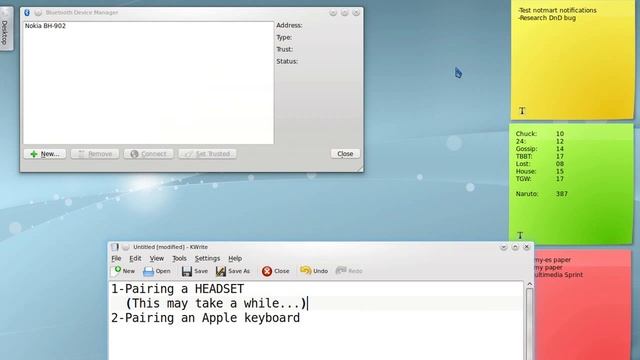Click the Bluetooth icon in the Device Manager title bar
Image resolution: width=640 pixels, height=360 pixels.
pyautogui.click(x=27, y=13)
